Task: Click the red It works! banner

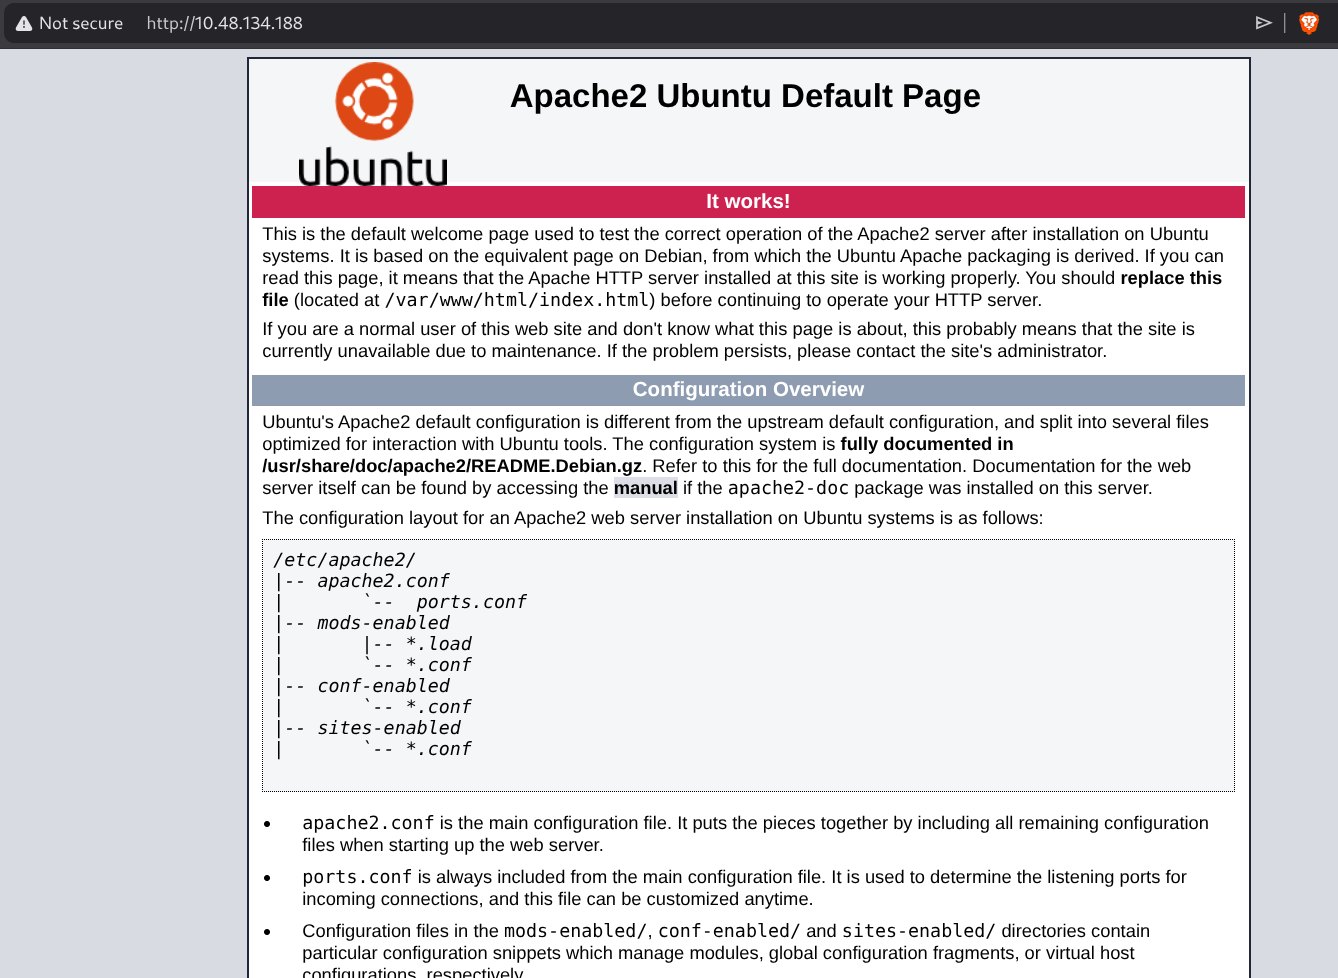Action: point(748,201)
